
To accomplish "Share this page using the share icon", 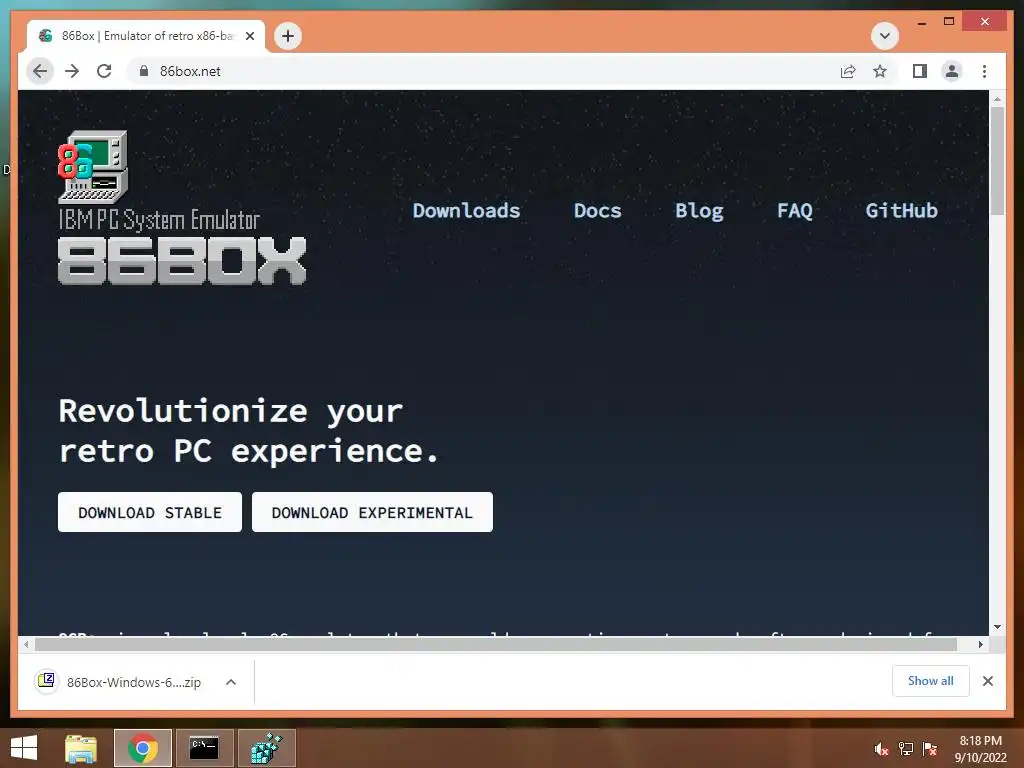I will coord(848,71).
